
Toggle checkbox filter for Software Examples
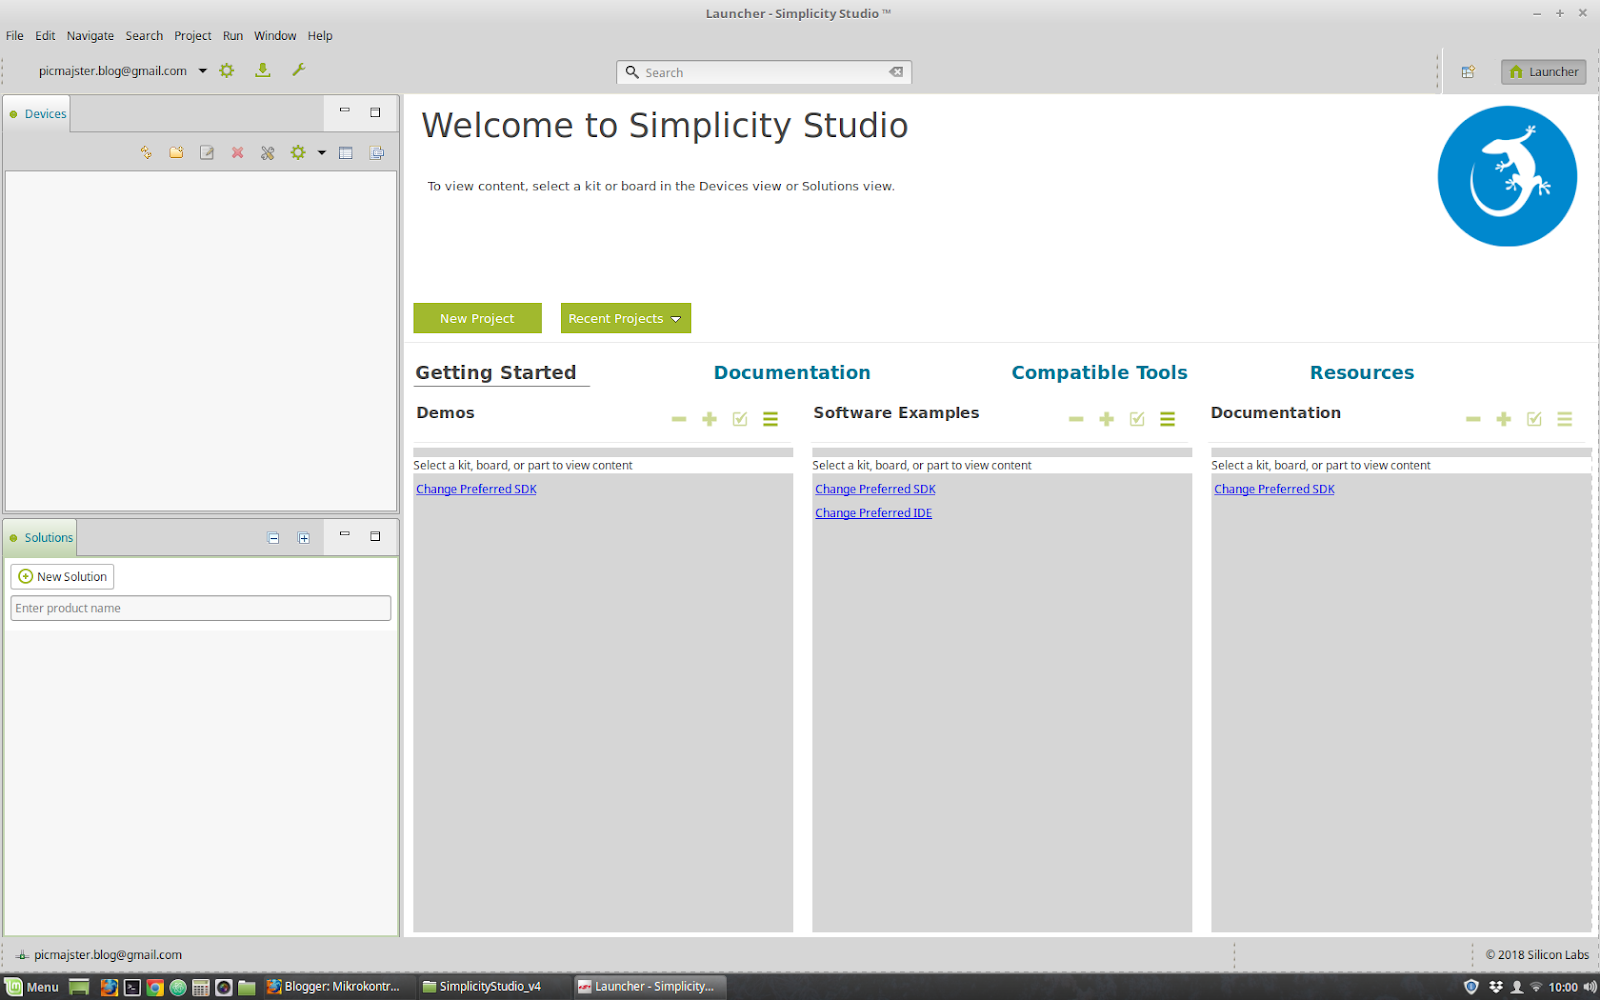click(x=1136, y=419)
